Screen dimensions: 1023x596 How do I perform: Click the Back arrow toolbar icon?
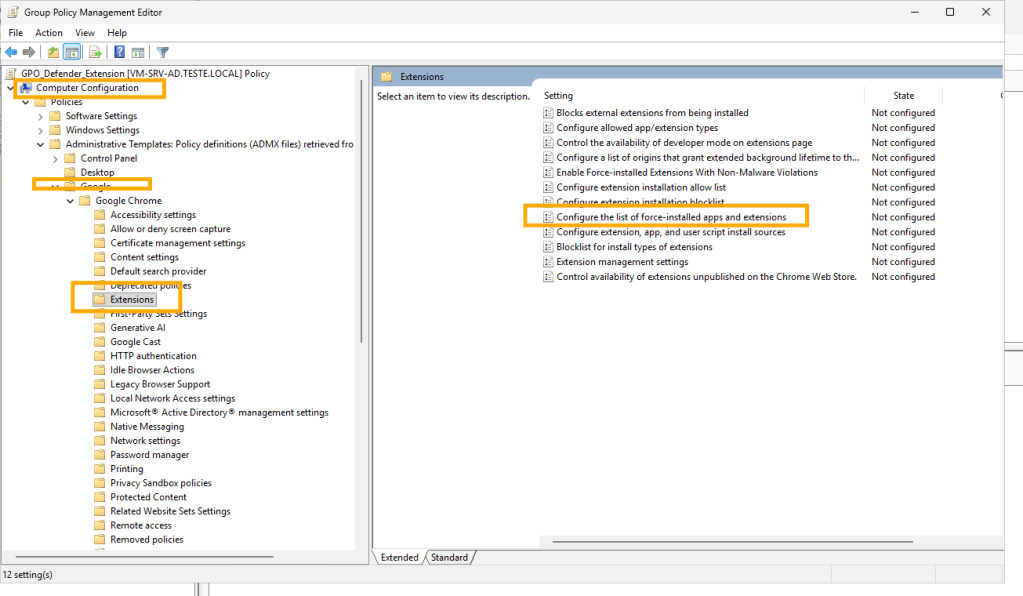click(x=11, y=52)
